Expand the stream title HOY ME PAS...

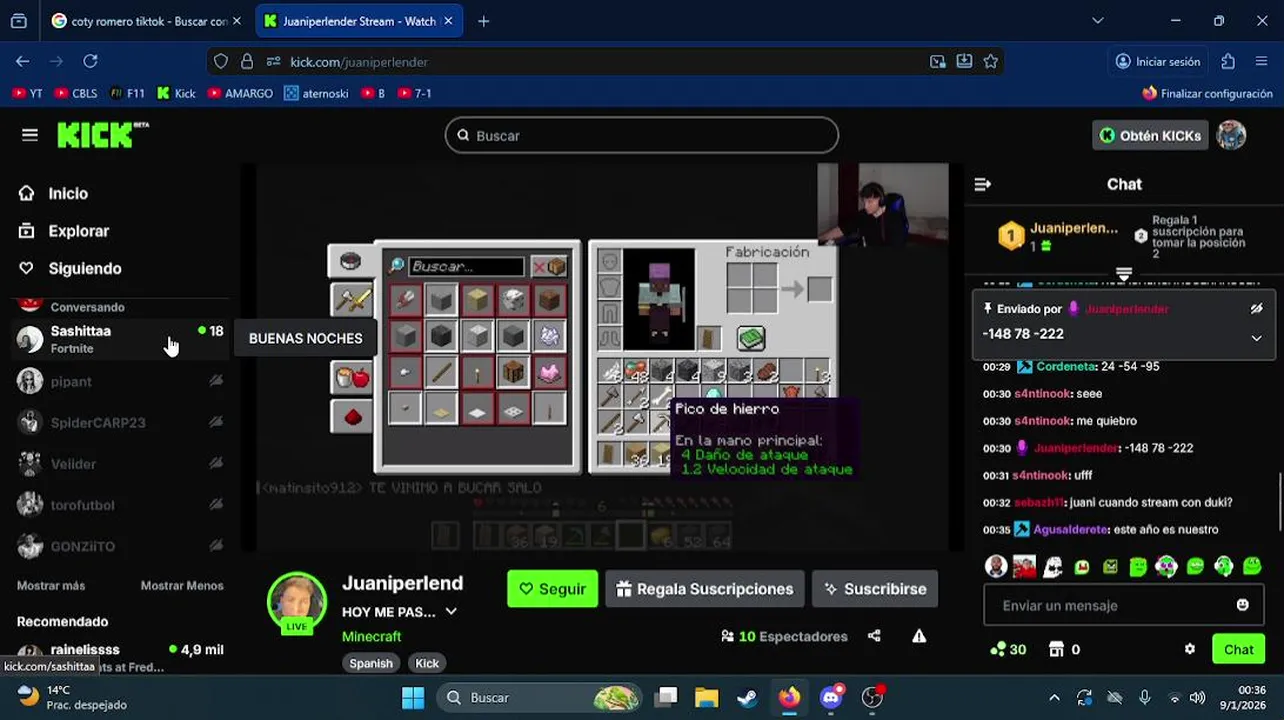(x=451, y=612)
